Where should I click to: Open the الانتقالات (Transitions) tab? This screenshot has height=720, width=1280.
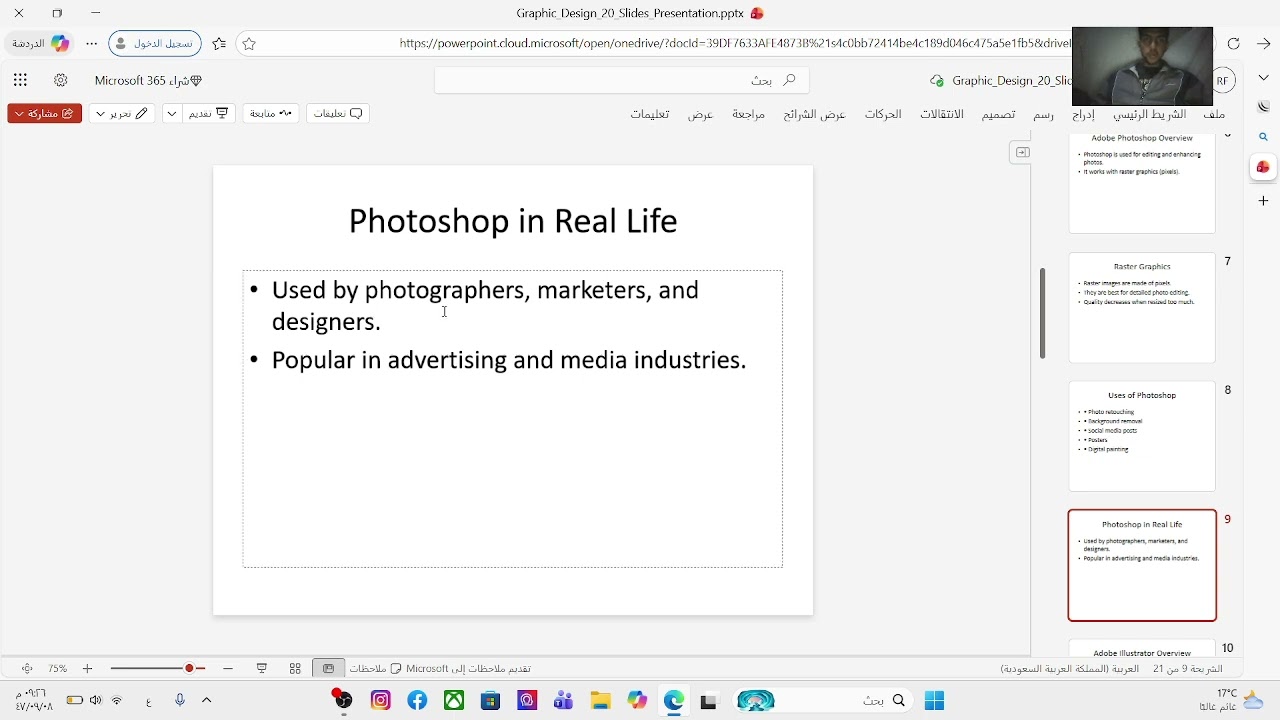pos(942,114)
